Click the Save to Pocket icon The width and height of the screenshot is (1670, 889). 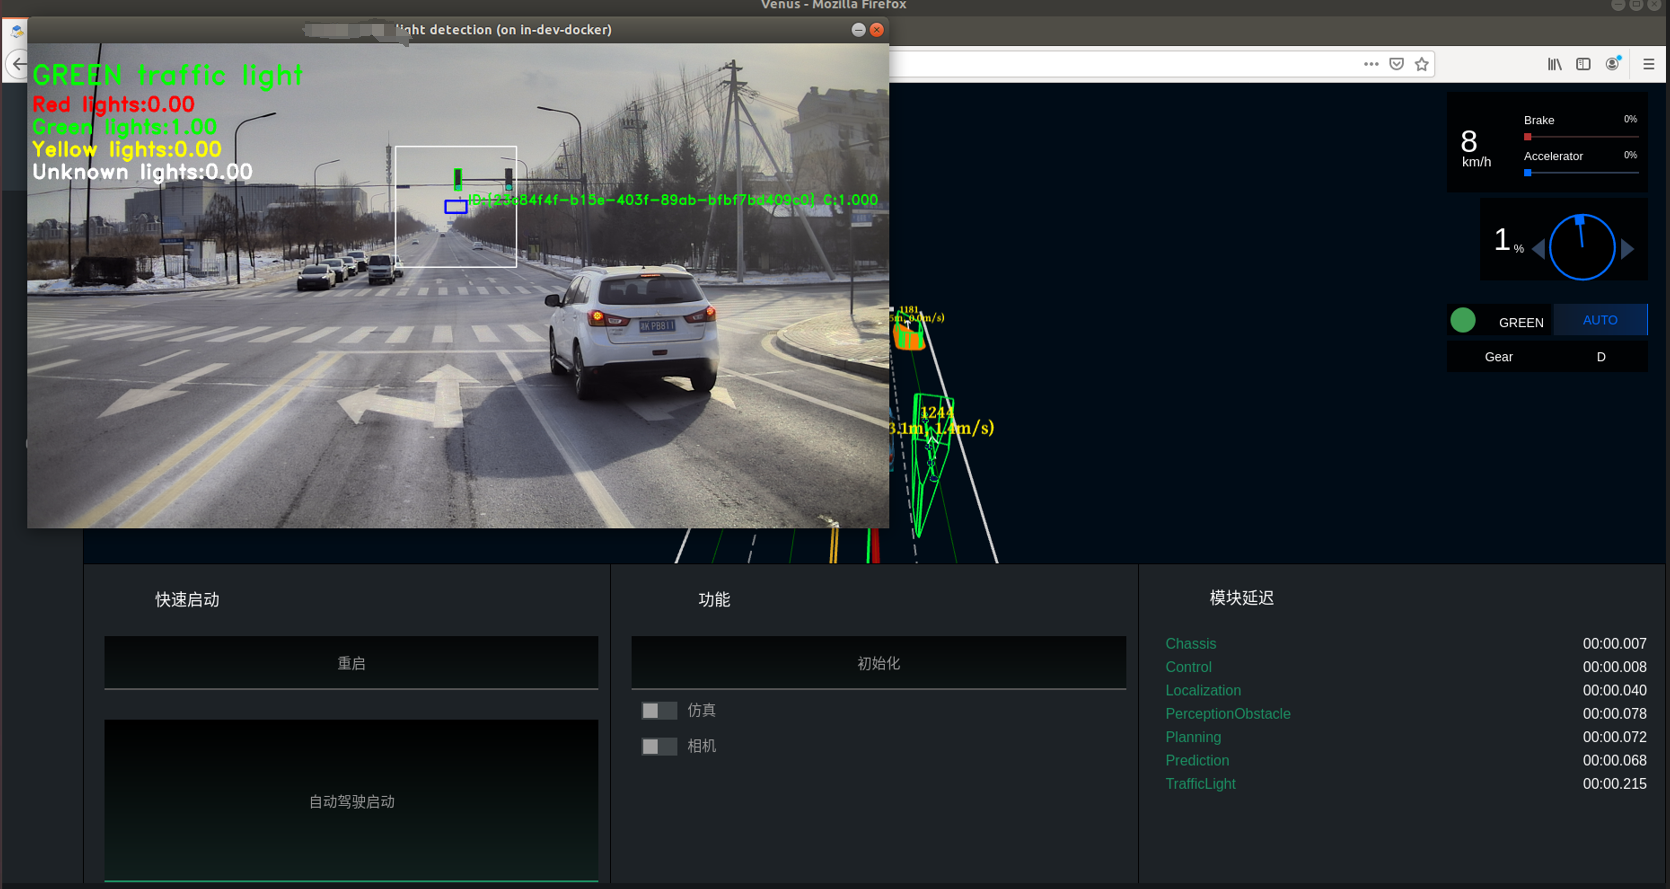point(1396,64)
